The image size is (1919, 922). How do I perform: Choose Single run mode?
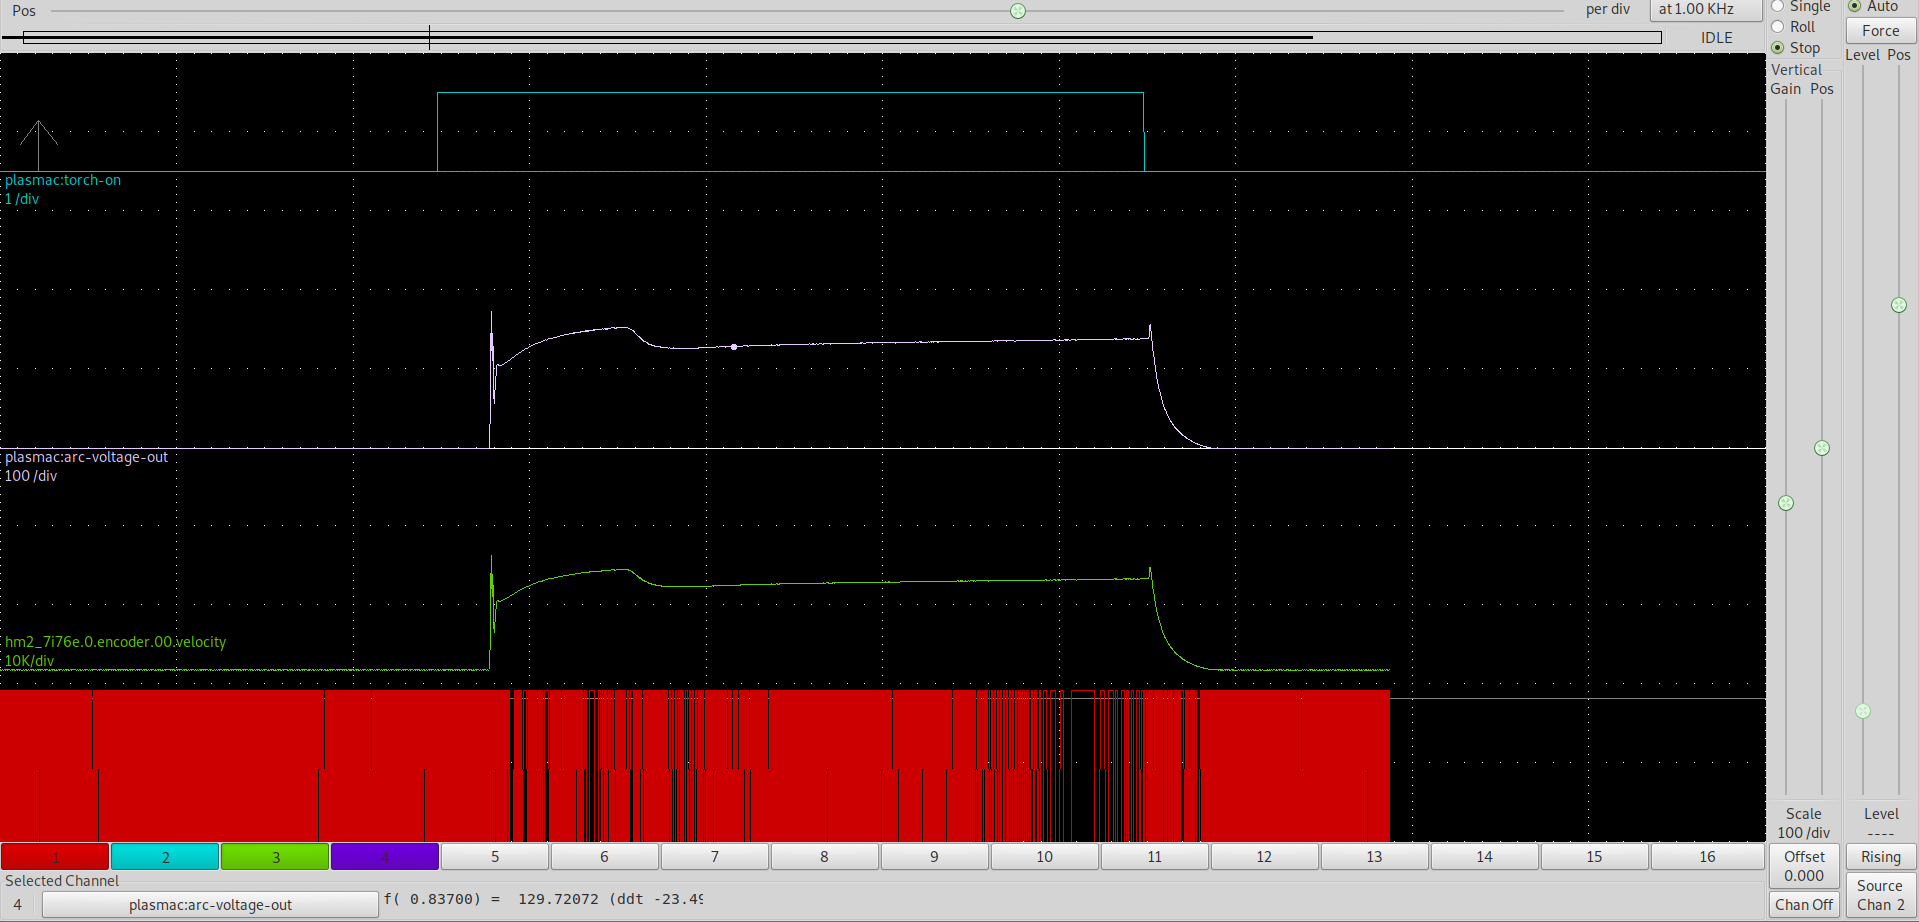tap(1801, 6)
